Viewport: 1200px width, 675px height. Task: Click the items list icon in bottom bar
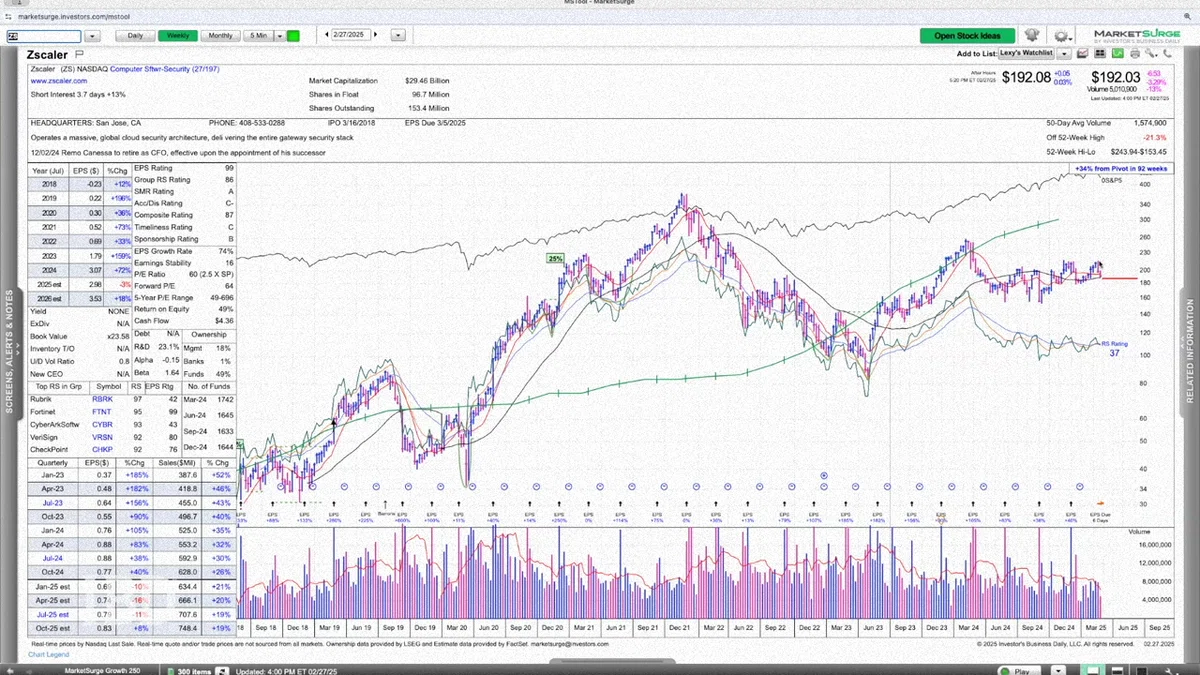tap(170, 671)
